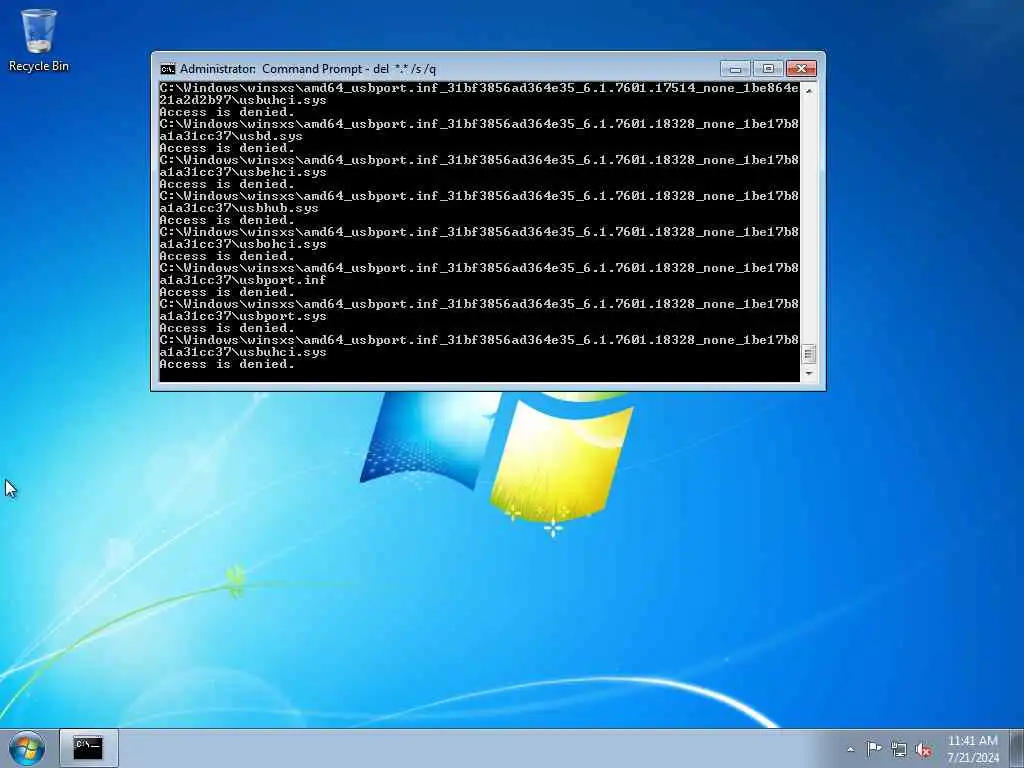Open the Recycle Bin desktop icon

click(39, 40)
